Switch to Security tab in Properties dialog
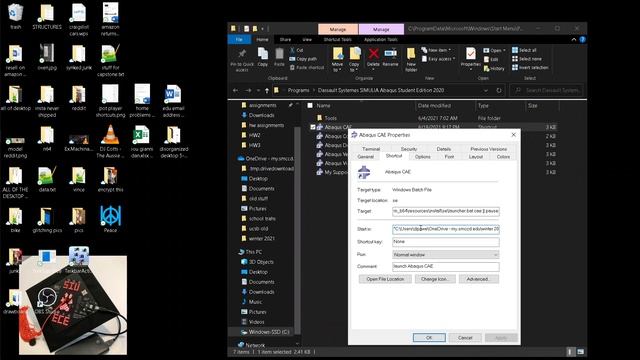640x360 pixels. point(409,149)
